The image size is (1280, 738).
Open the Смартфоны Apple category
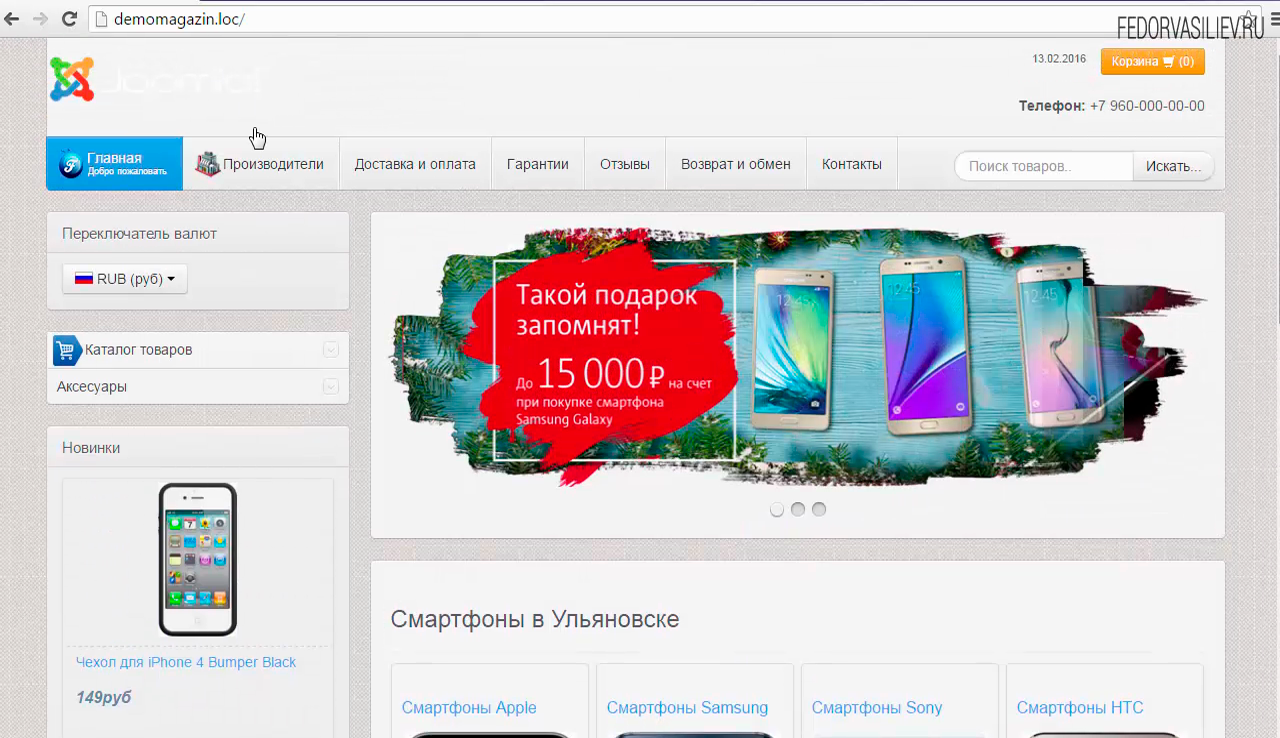tap(469, 708)
